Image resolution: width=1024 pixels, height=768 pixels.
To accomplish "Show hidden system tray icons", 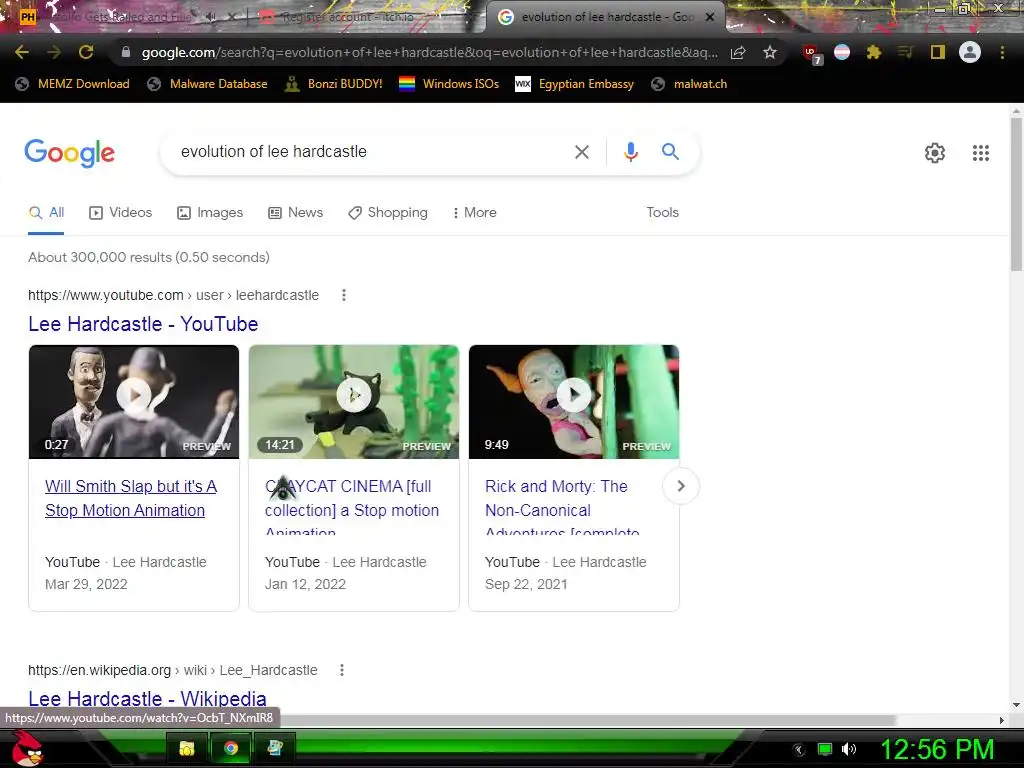I will pos(798,750).
